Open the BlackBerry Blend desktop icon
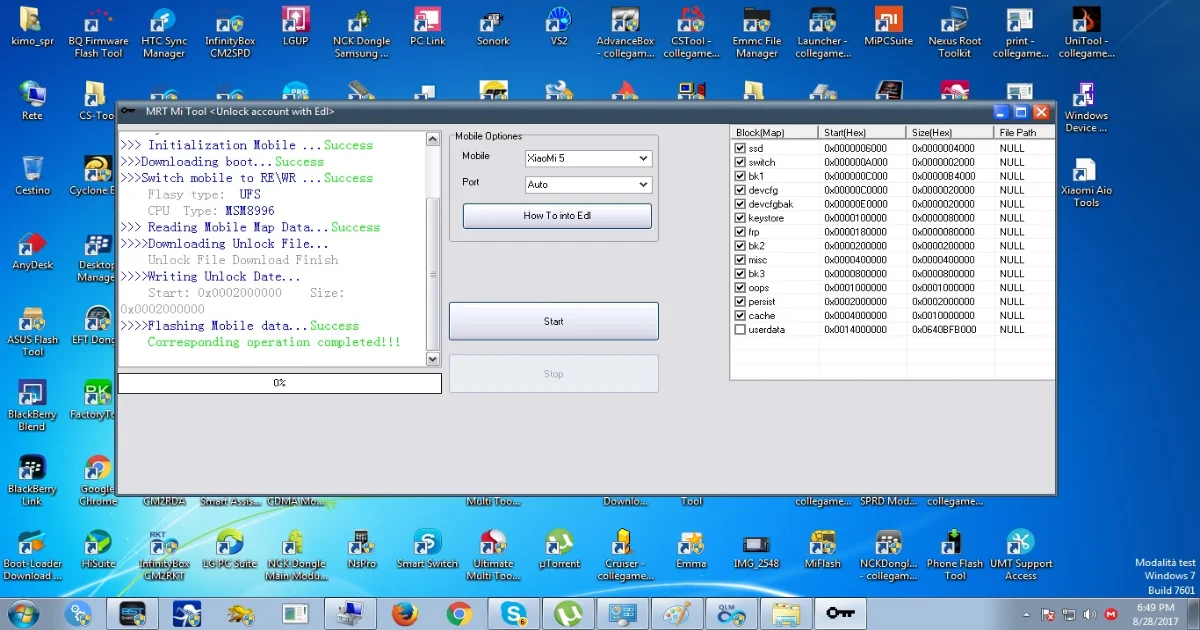 [32, 406]
